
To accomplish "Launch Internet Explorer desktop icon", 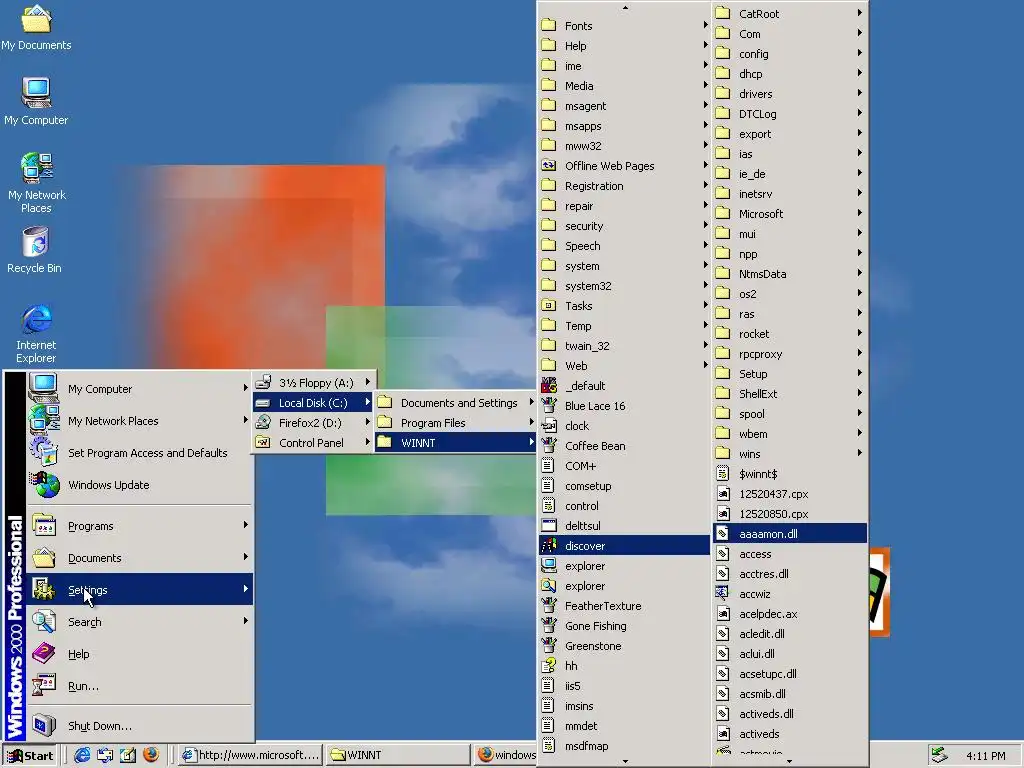I will (x=36, y=333).
